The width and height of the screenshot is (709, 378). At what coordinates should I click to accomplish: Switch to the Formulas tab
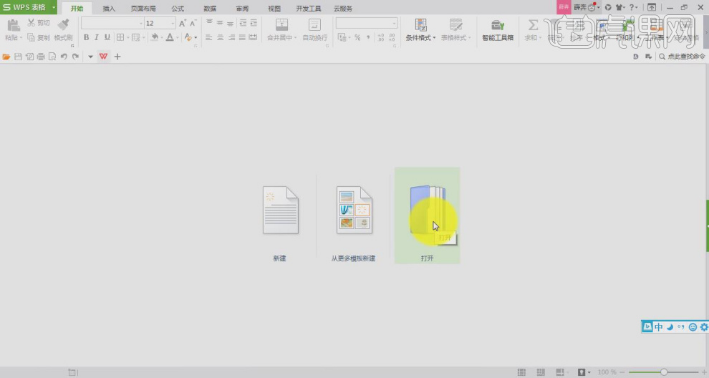(178, 8)
